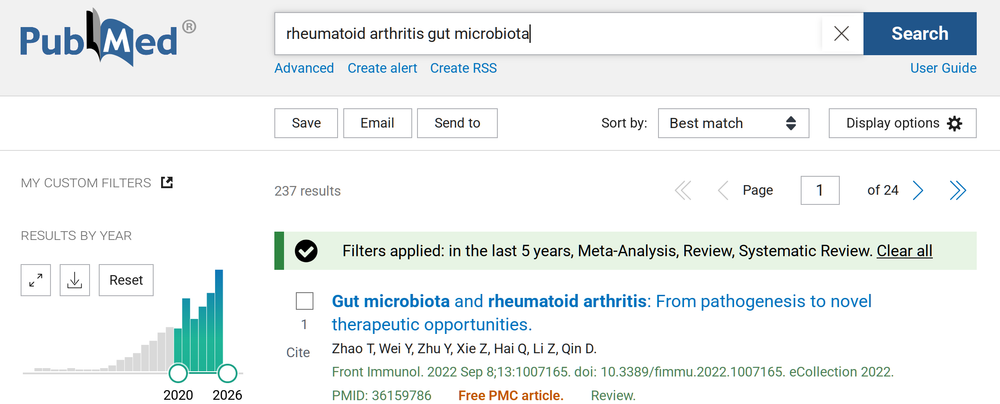This screenshot has width=1000, height=404.
Task: Open the Display options menu
Action: tap(902, 123)
